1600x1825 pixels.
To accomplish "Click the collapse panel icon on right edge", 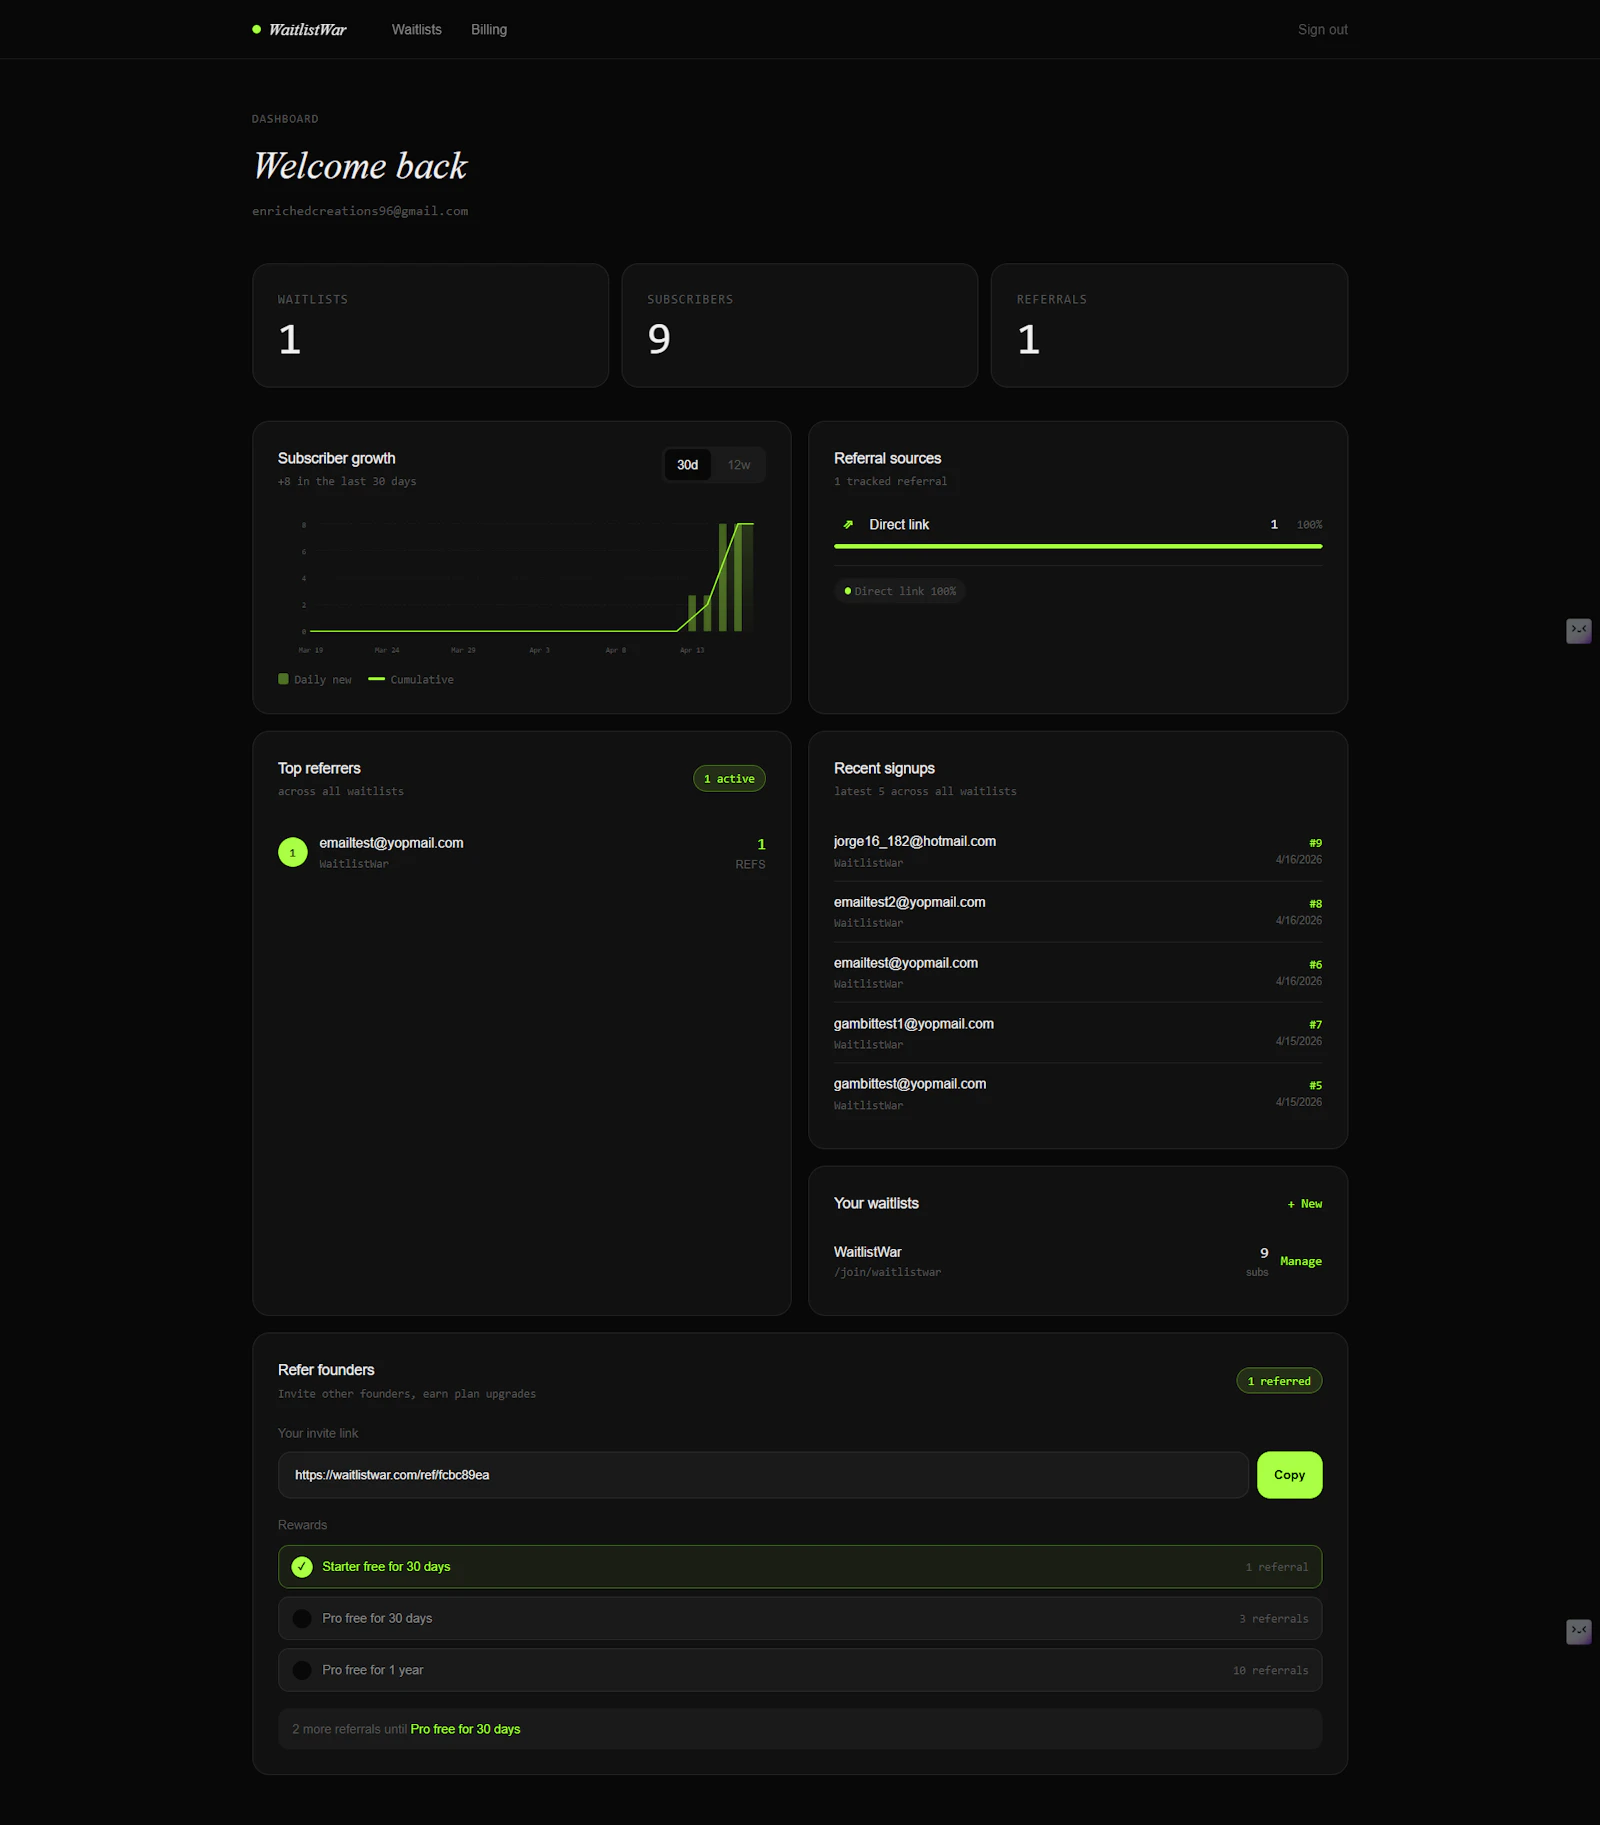I will [x=1578, y=630].
